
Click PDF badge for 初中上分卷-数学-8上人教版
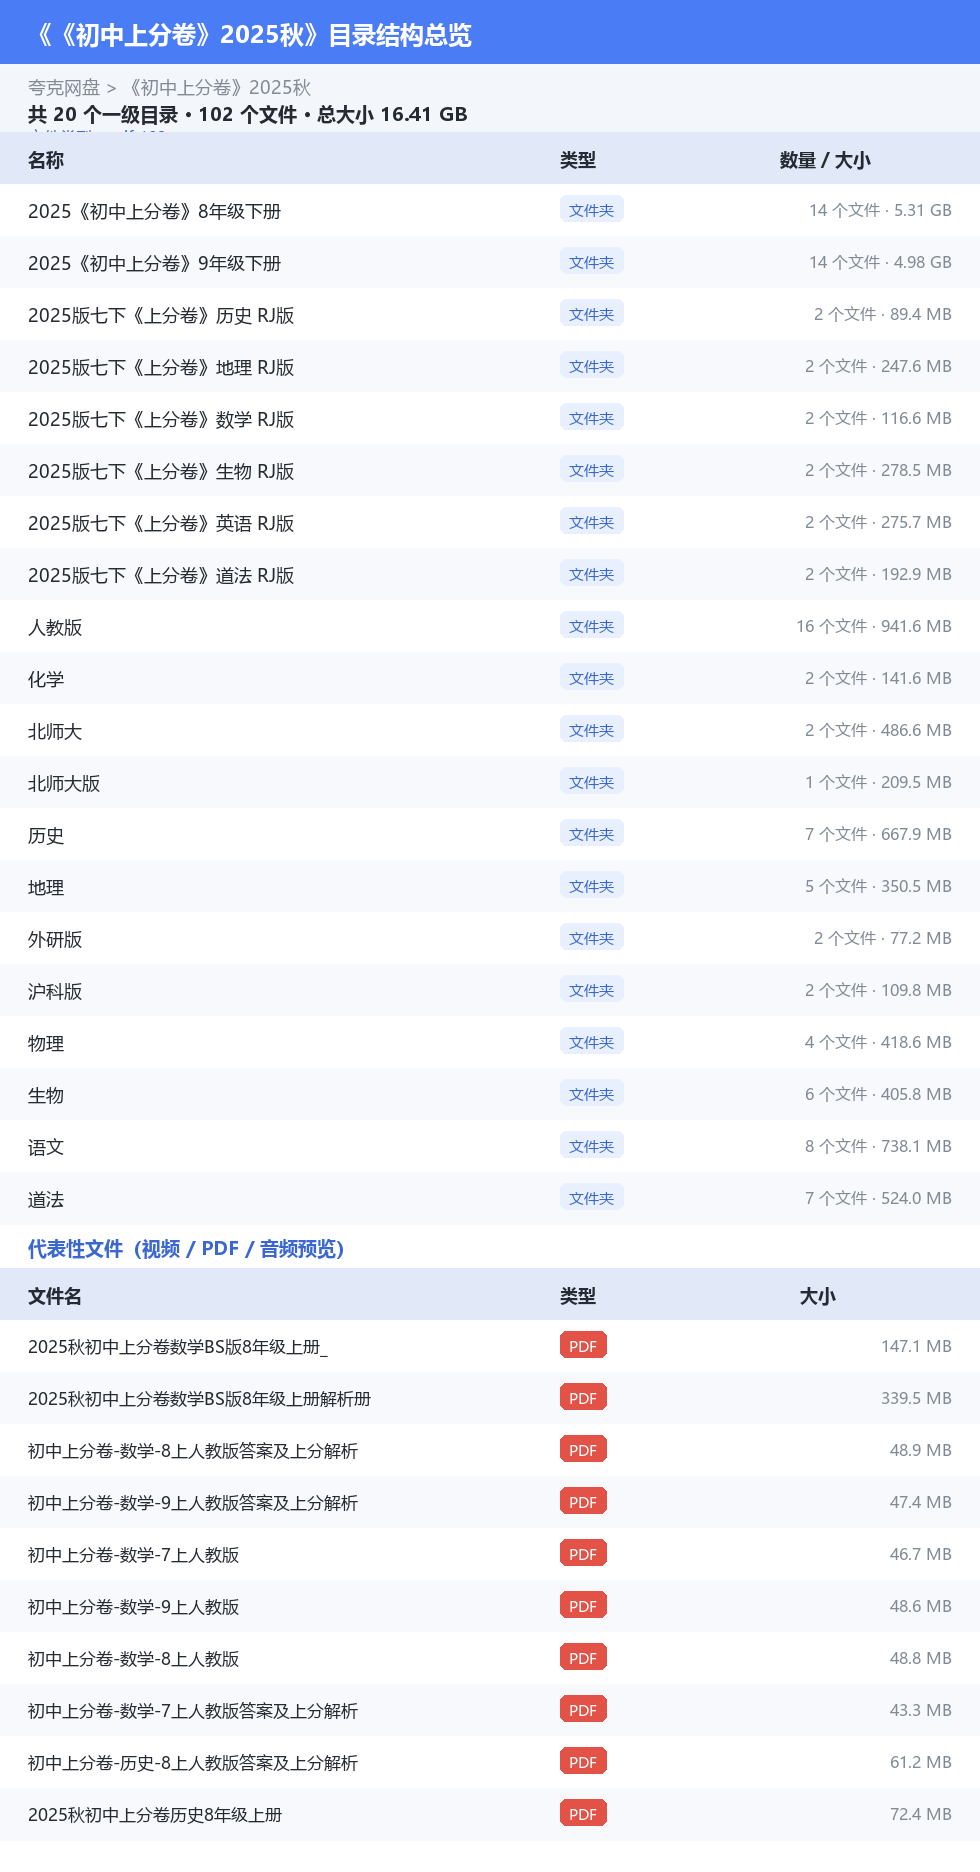coord(583,1658)
